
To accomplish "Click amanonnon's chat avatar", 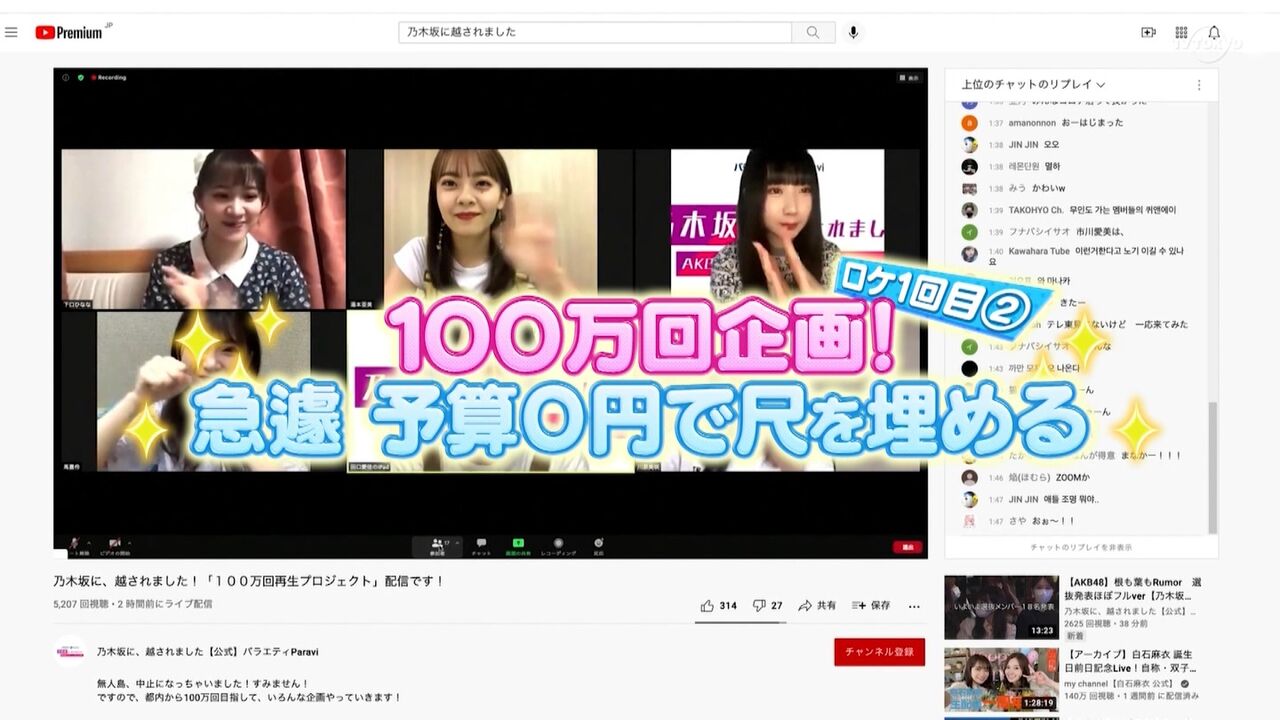I will pyautogui.click(x=969, y=123).
